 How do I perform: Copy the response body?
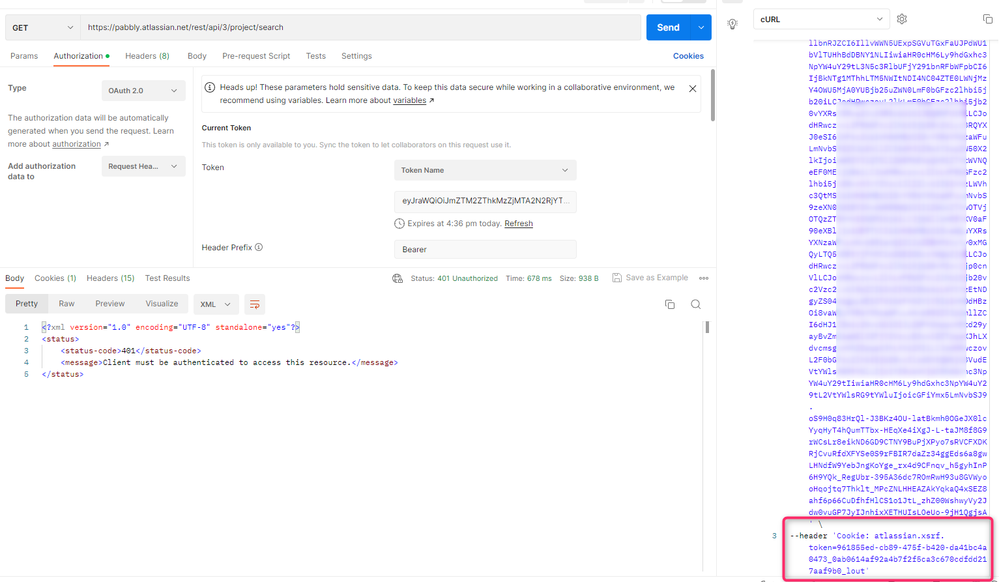click(670, 305)
